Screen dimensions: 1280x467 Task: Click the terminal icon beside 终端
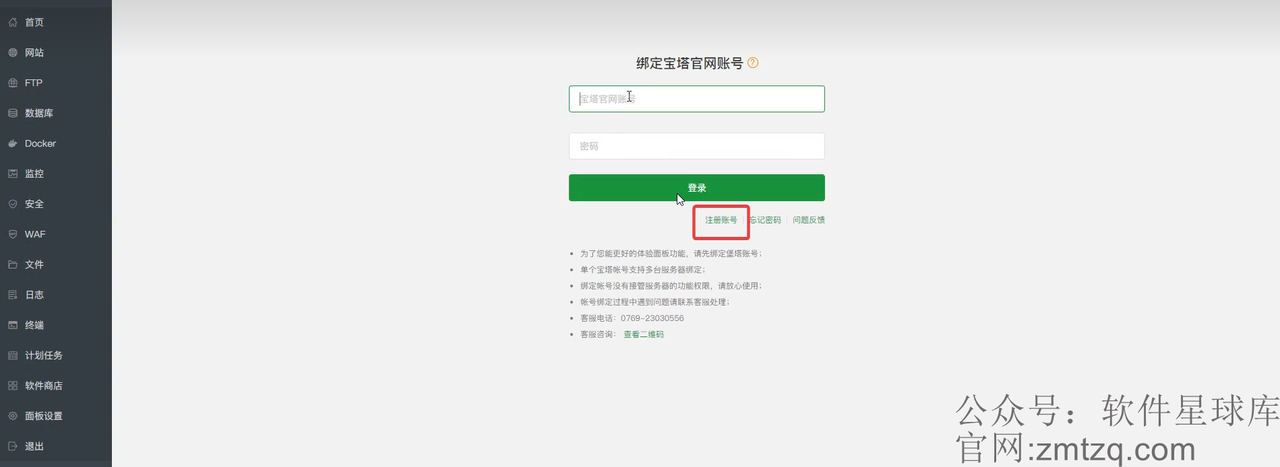click(13, 325)
